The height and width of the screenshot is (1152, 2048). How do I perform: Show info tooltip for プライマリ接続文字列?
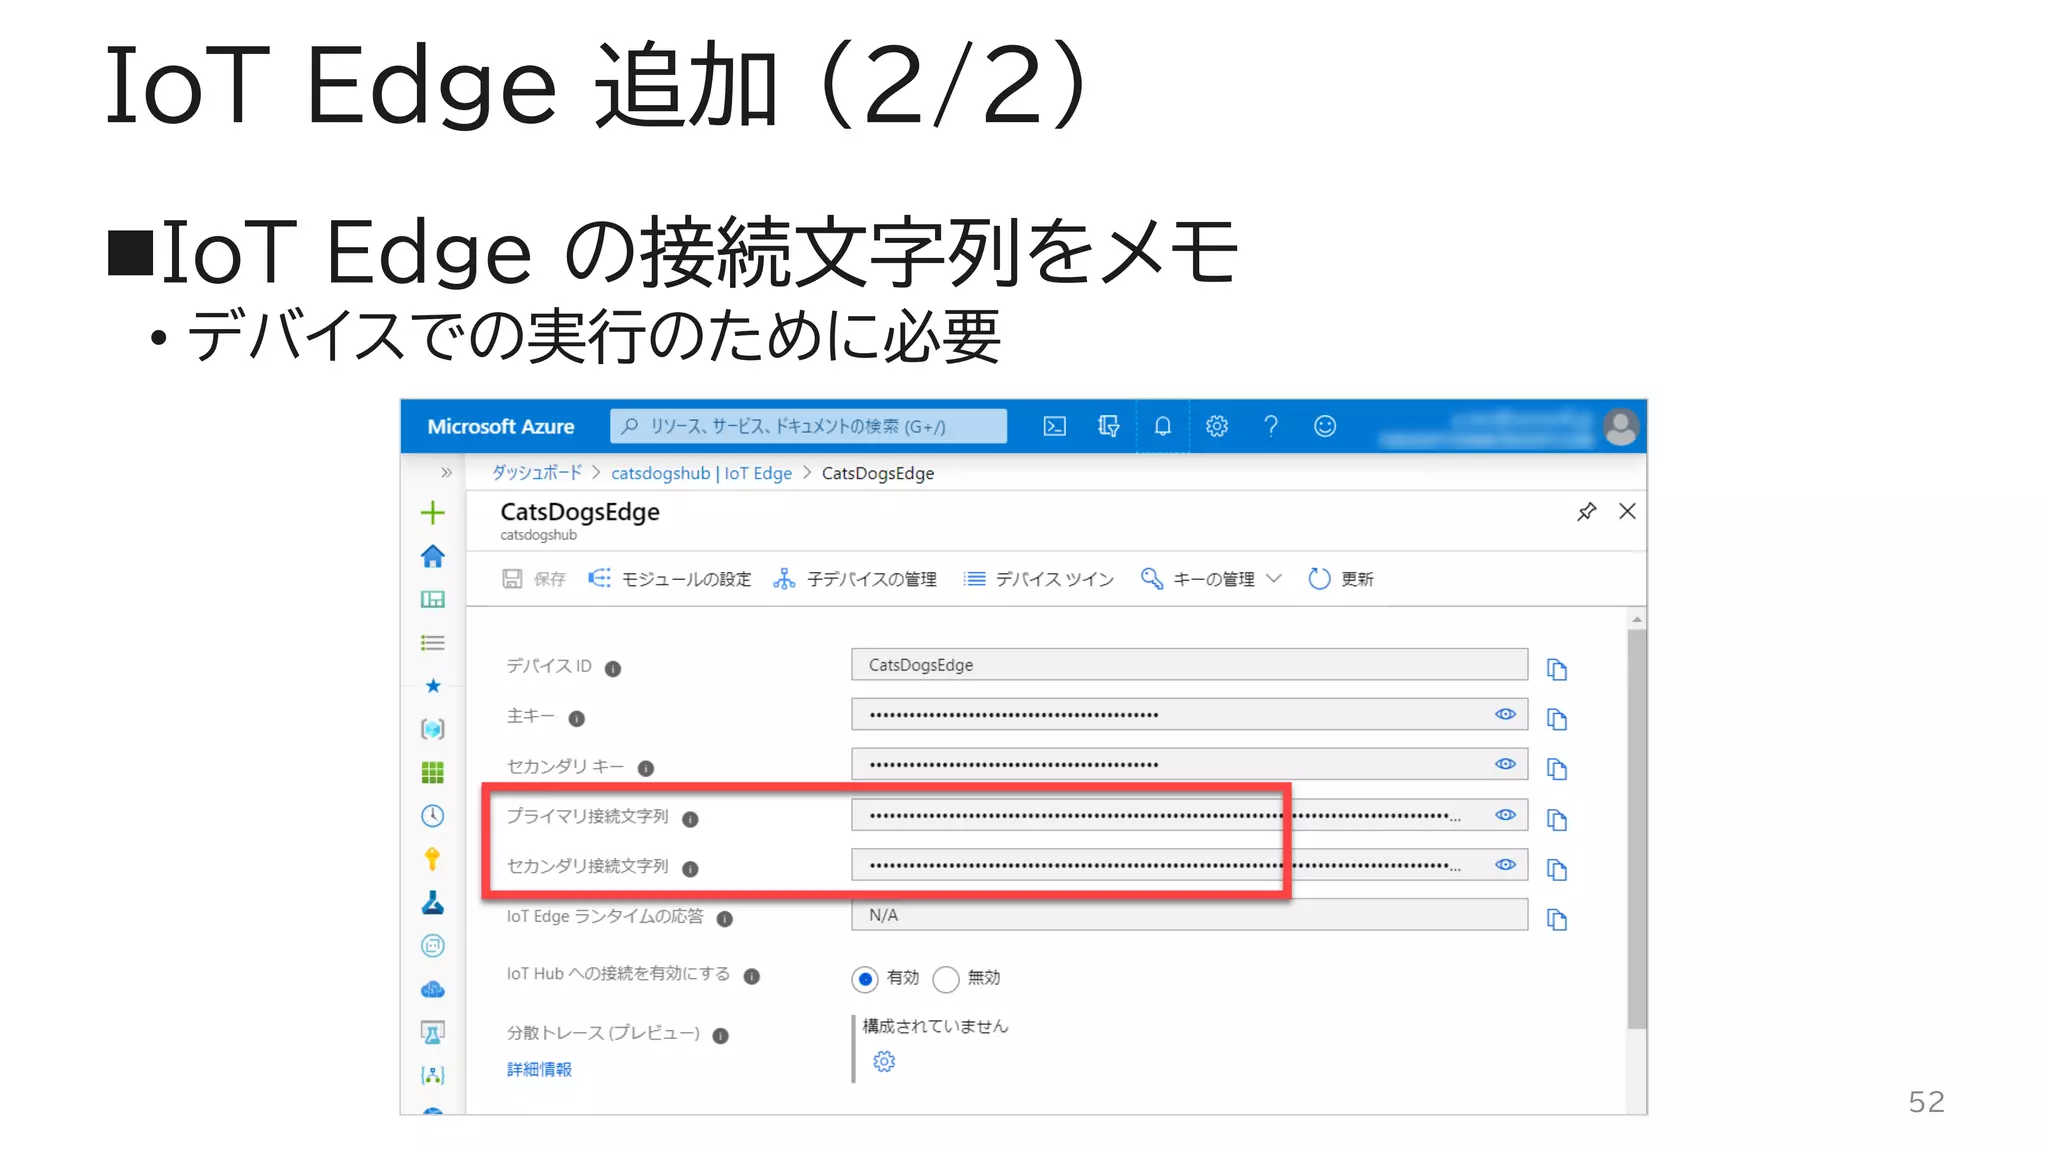point(690,819)
